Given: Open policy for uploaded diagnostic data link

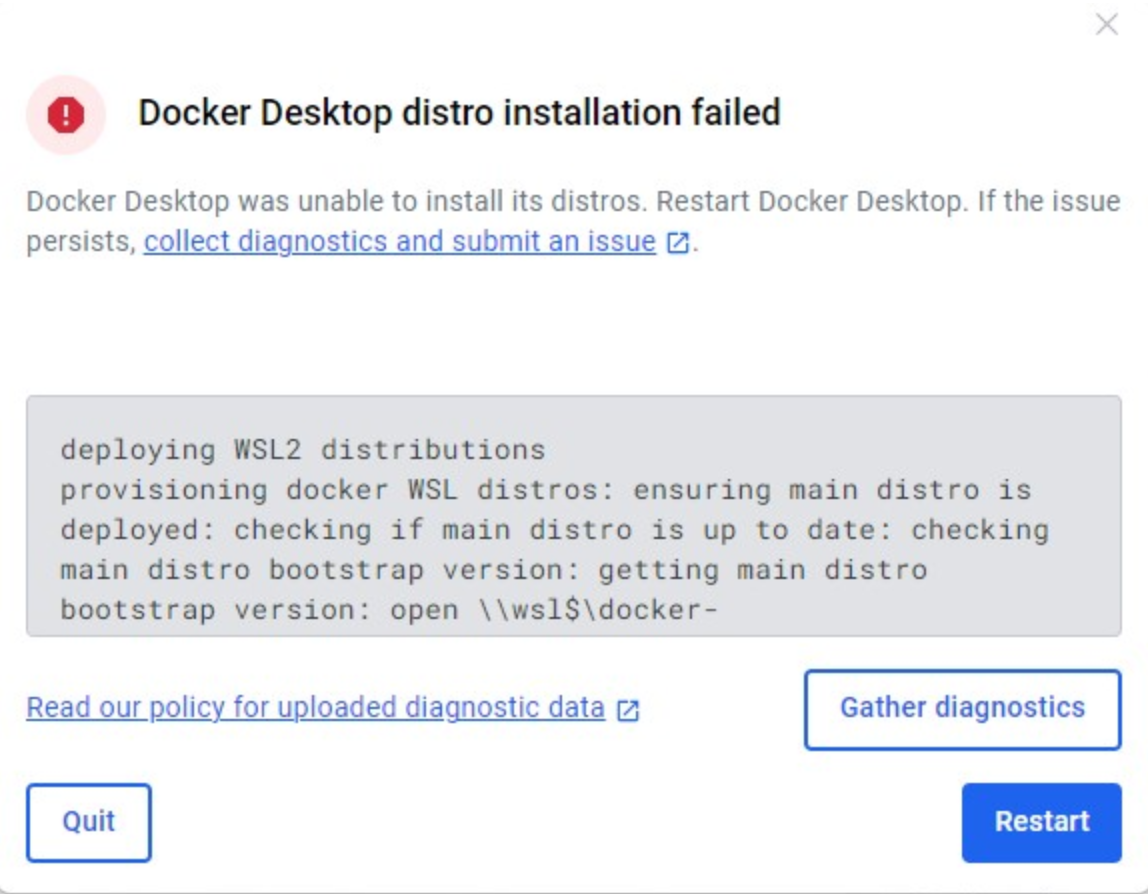Looking at the screenshot, I should pyautogui.click(x=316, y=708).
